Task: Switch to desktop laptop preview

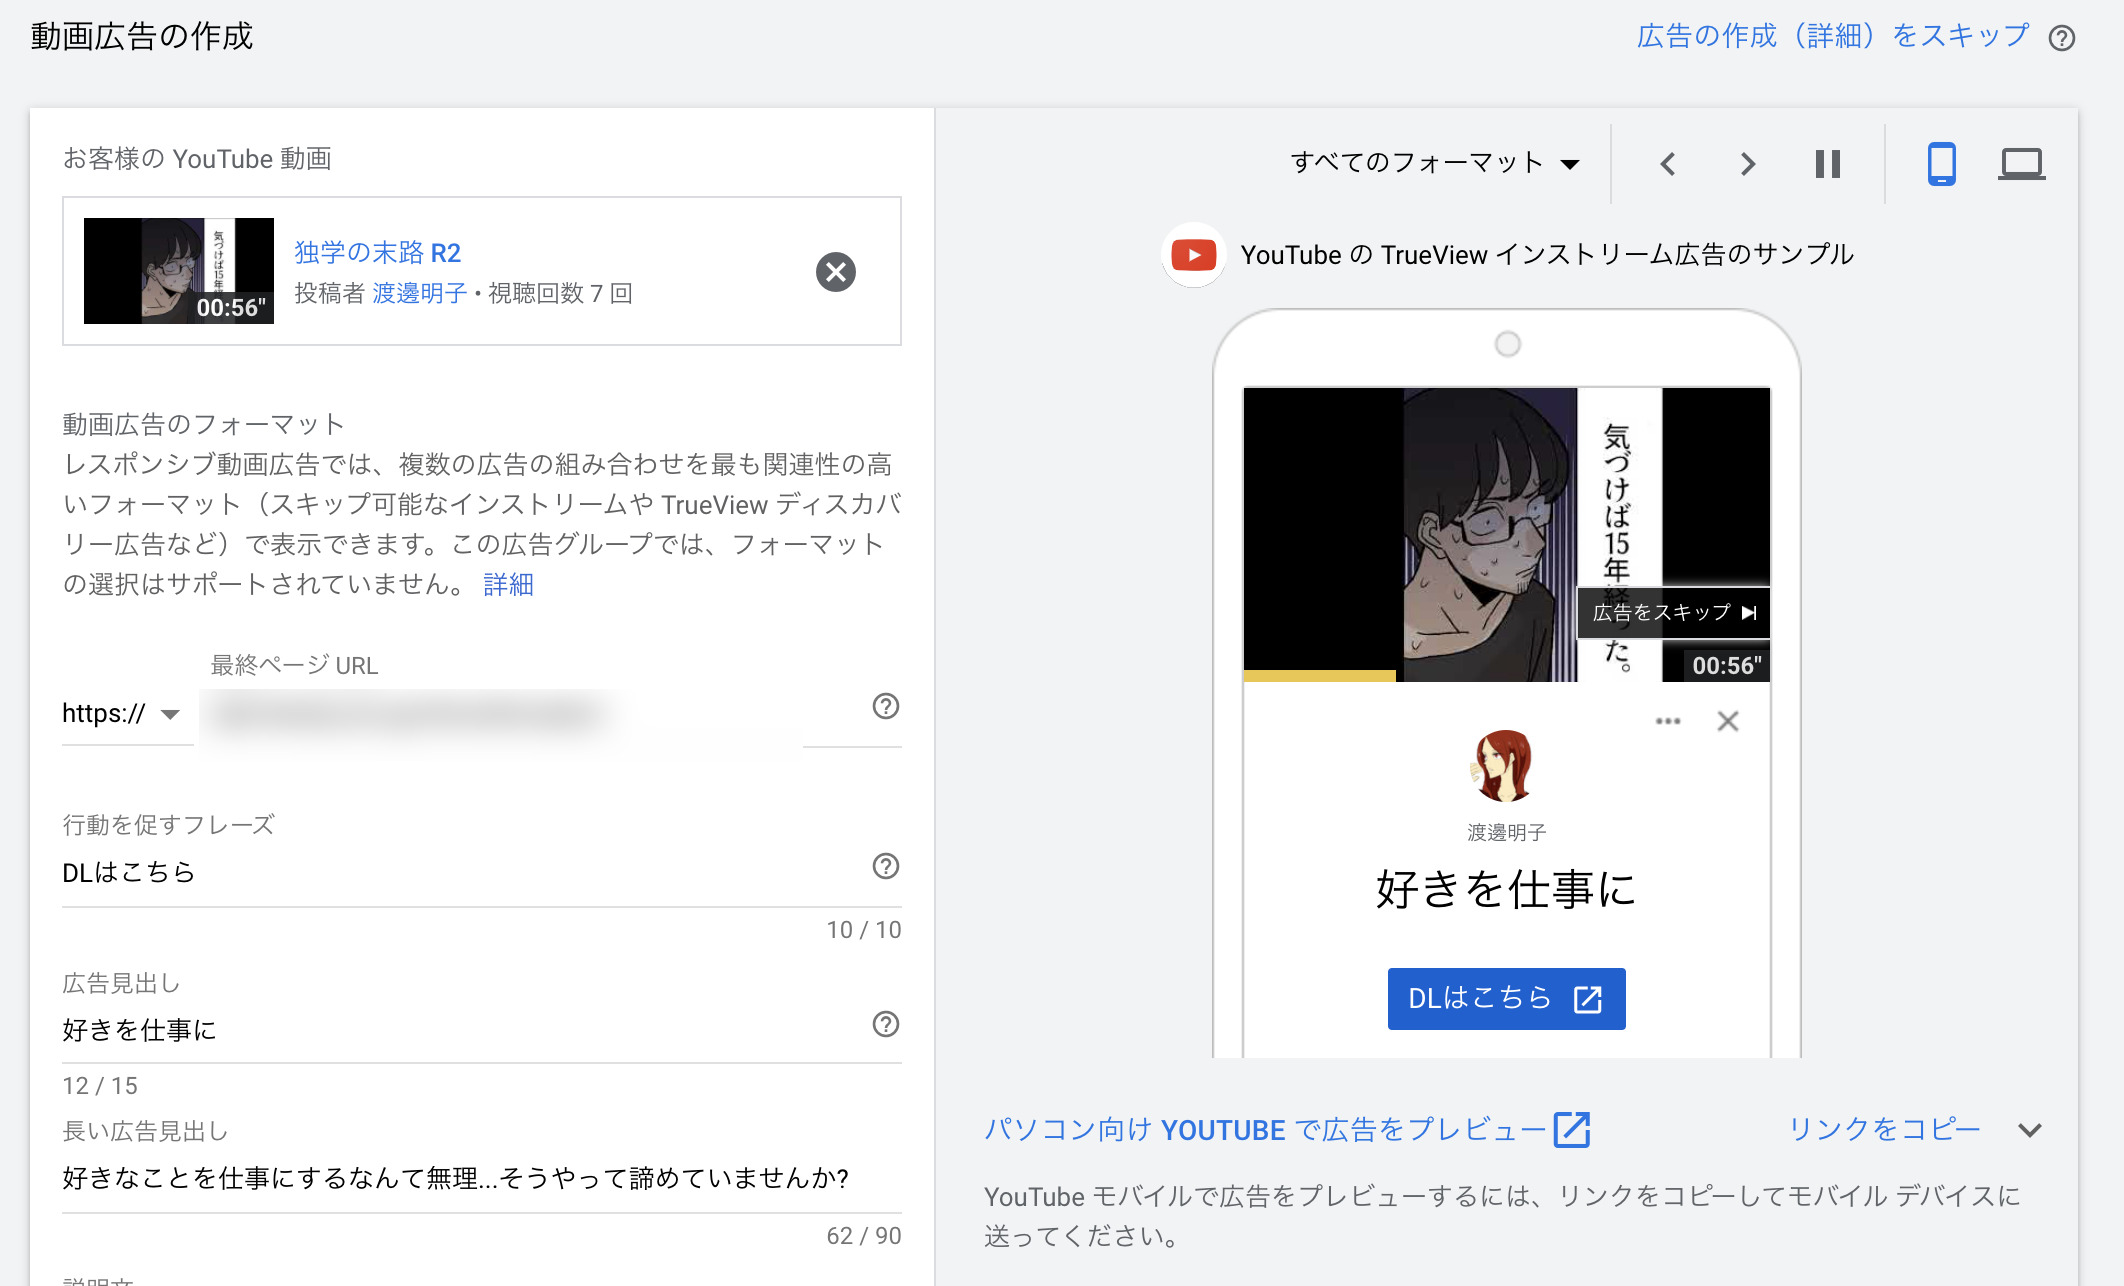Action: 2021,164
